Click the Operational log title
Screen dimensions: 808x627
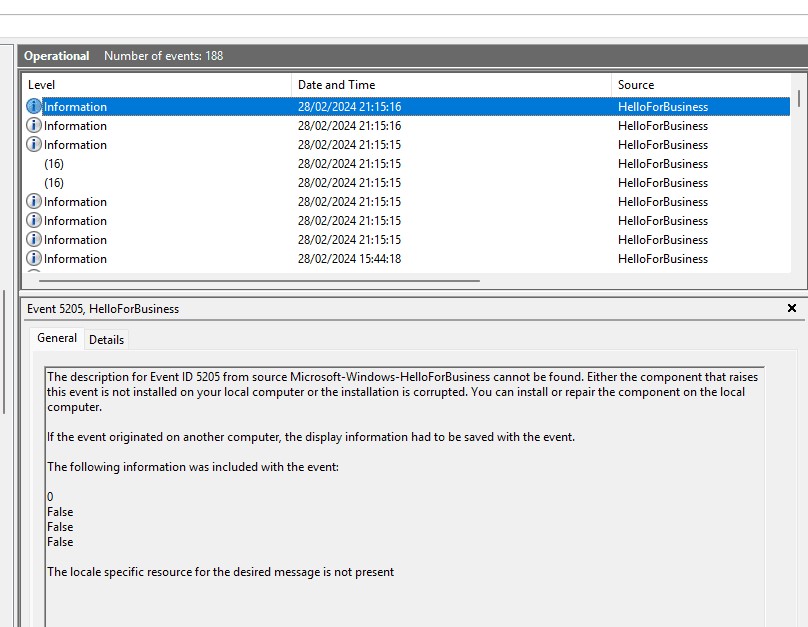[x=57, y=56]
